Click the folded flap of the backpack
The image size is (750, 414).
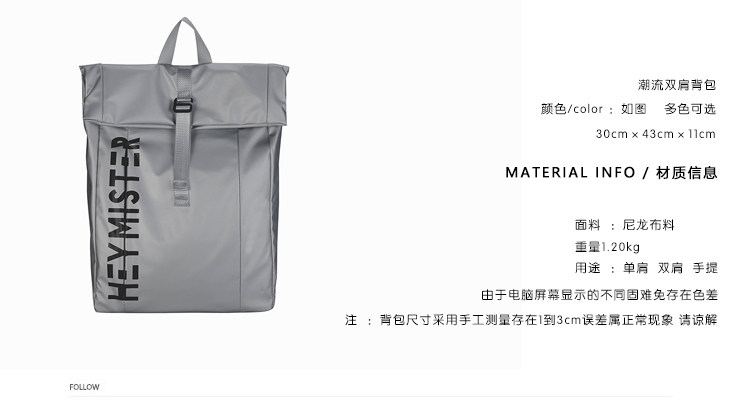184,95
